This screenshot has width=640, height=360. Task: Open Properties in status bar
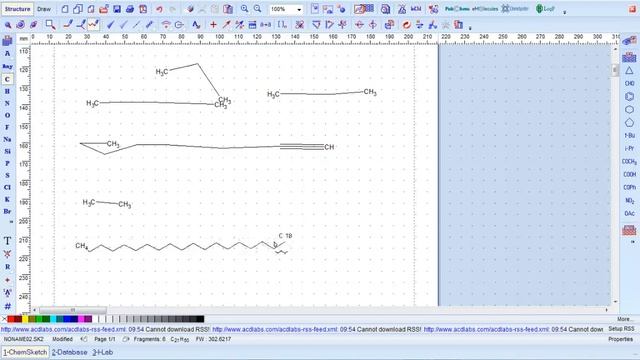pos(620,339)
